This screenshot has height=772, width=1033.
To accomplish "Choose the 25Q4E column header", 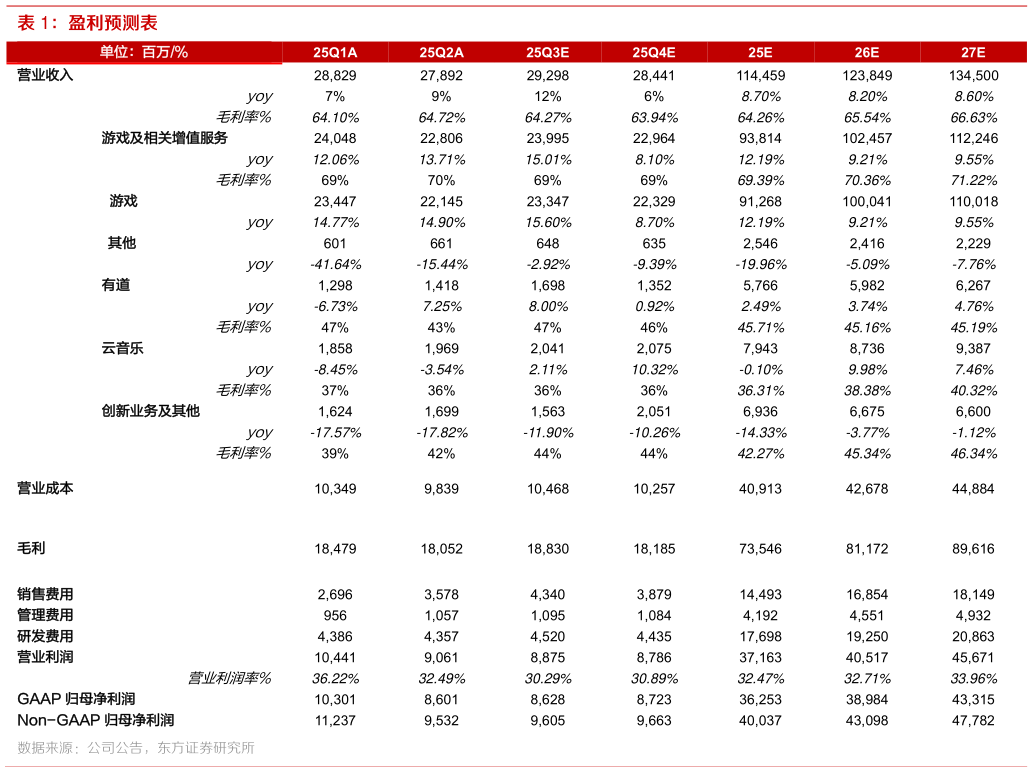I will (x=653, y=53).
